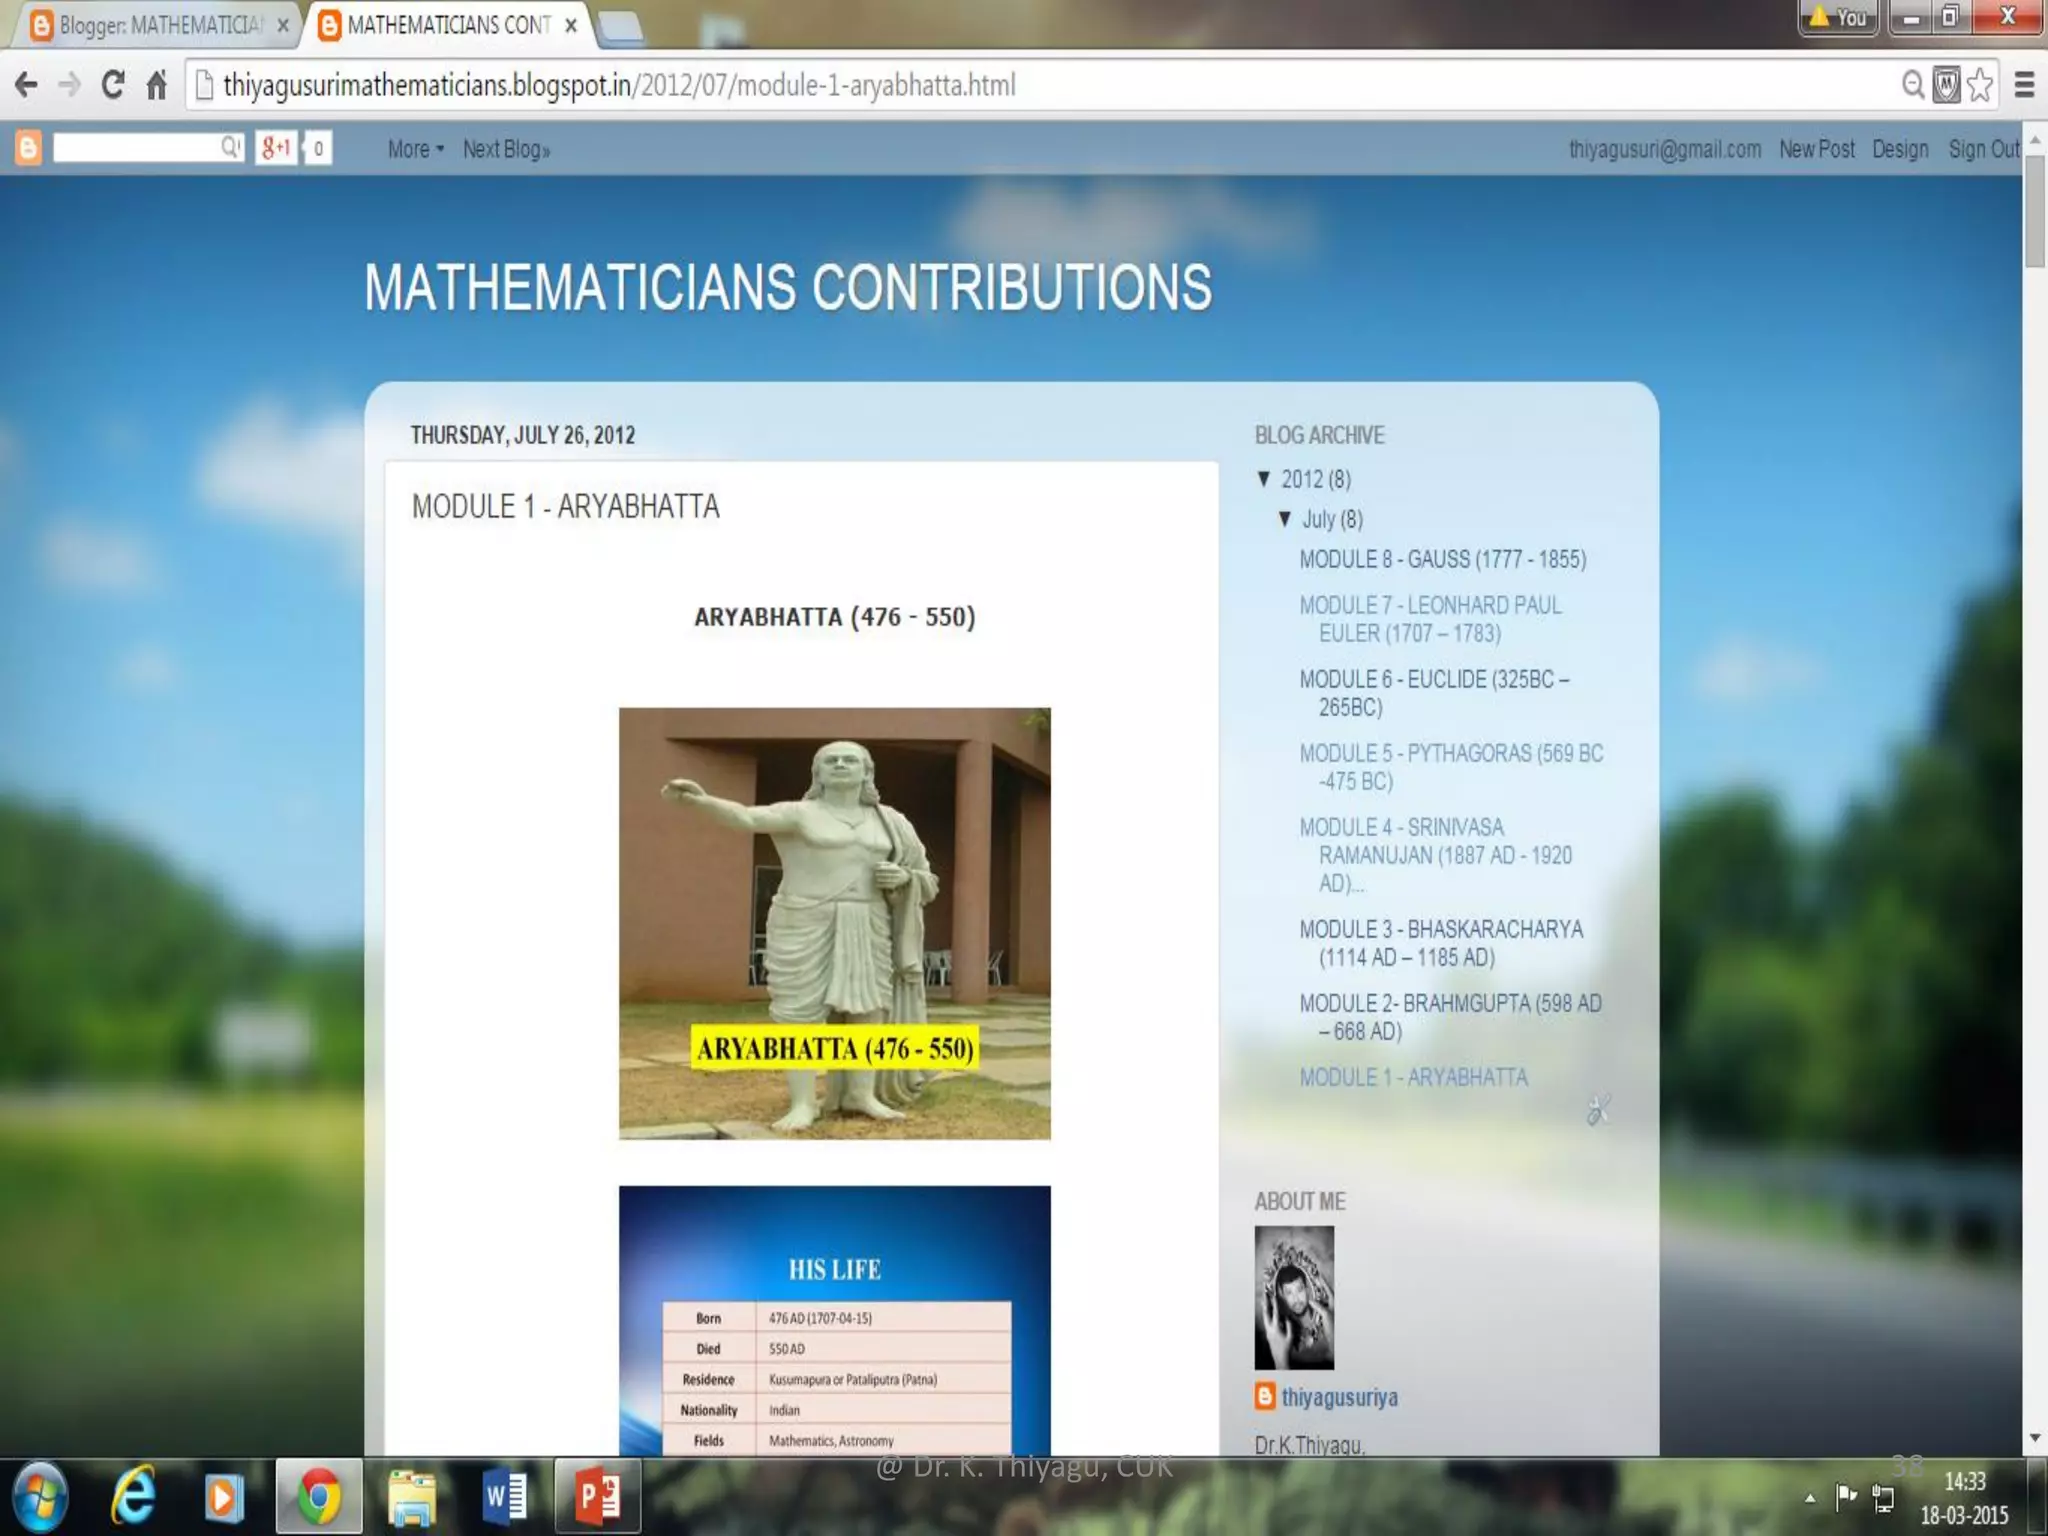Open the Blog Archive wrench edit icon
This screenshot has width=2048, height=1536.
[1598, 1110]
